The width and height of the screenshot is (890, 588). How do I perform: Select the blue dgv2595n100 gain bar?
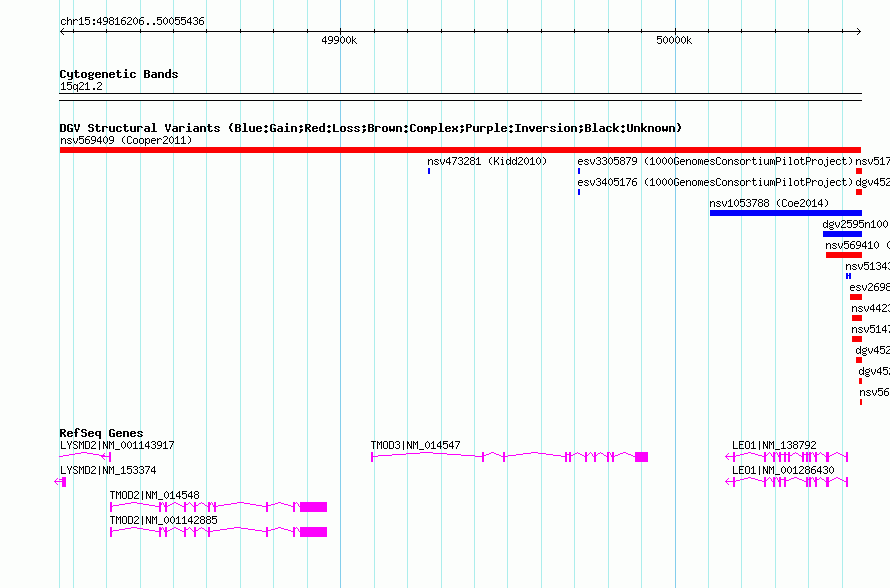coord(842,234)
